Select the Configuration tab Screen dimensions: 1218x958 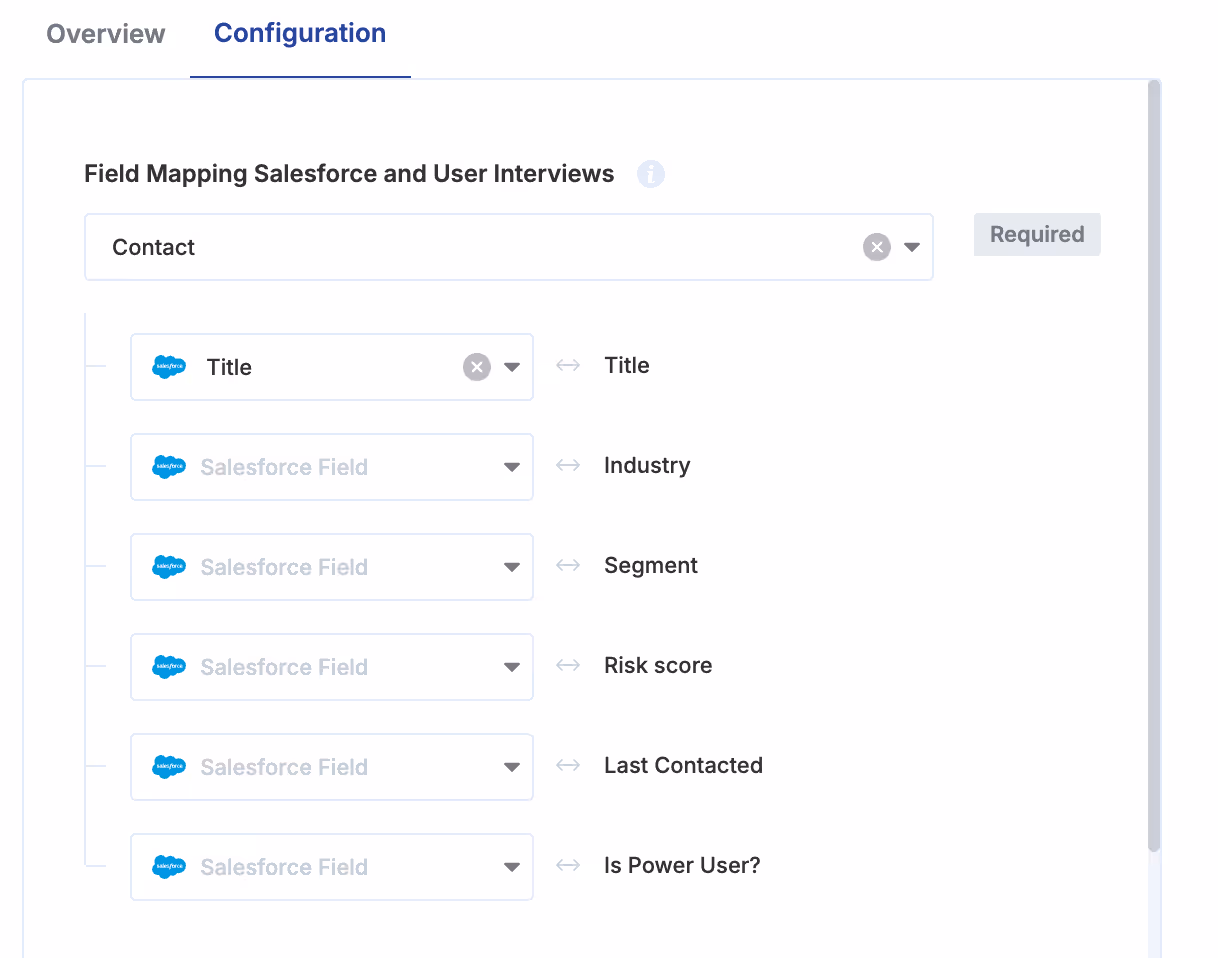[300, 34]
